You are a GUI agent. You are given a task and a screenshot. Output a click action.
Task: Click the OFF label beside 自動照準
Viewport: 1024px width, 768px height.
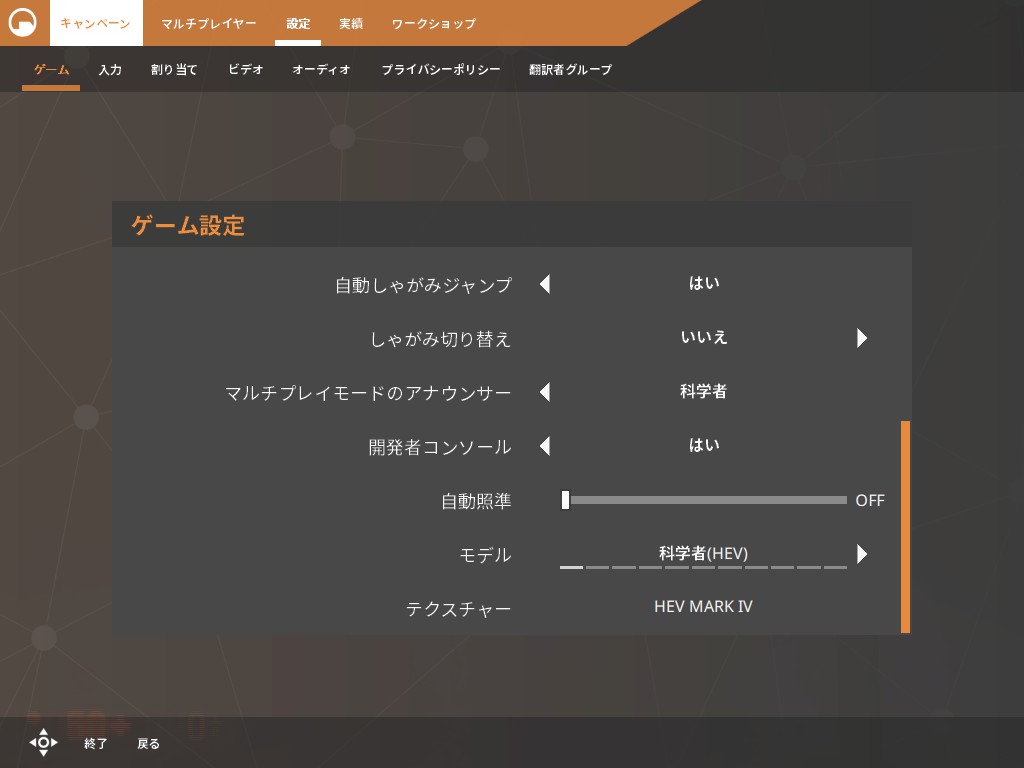[870, 500]
